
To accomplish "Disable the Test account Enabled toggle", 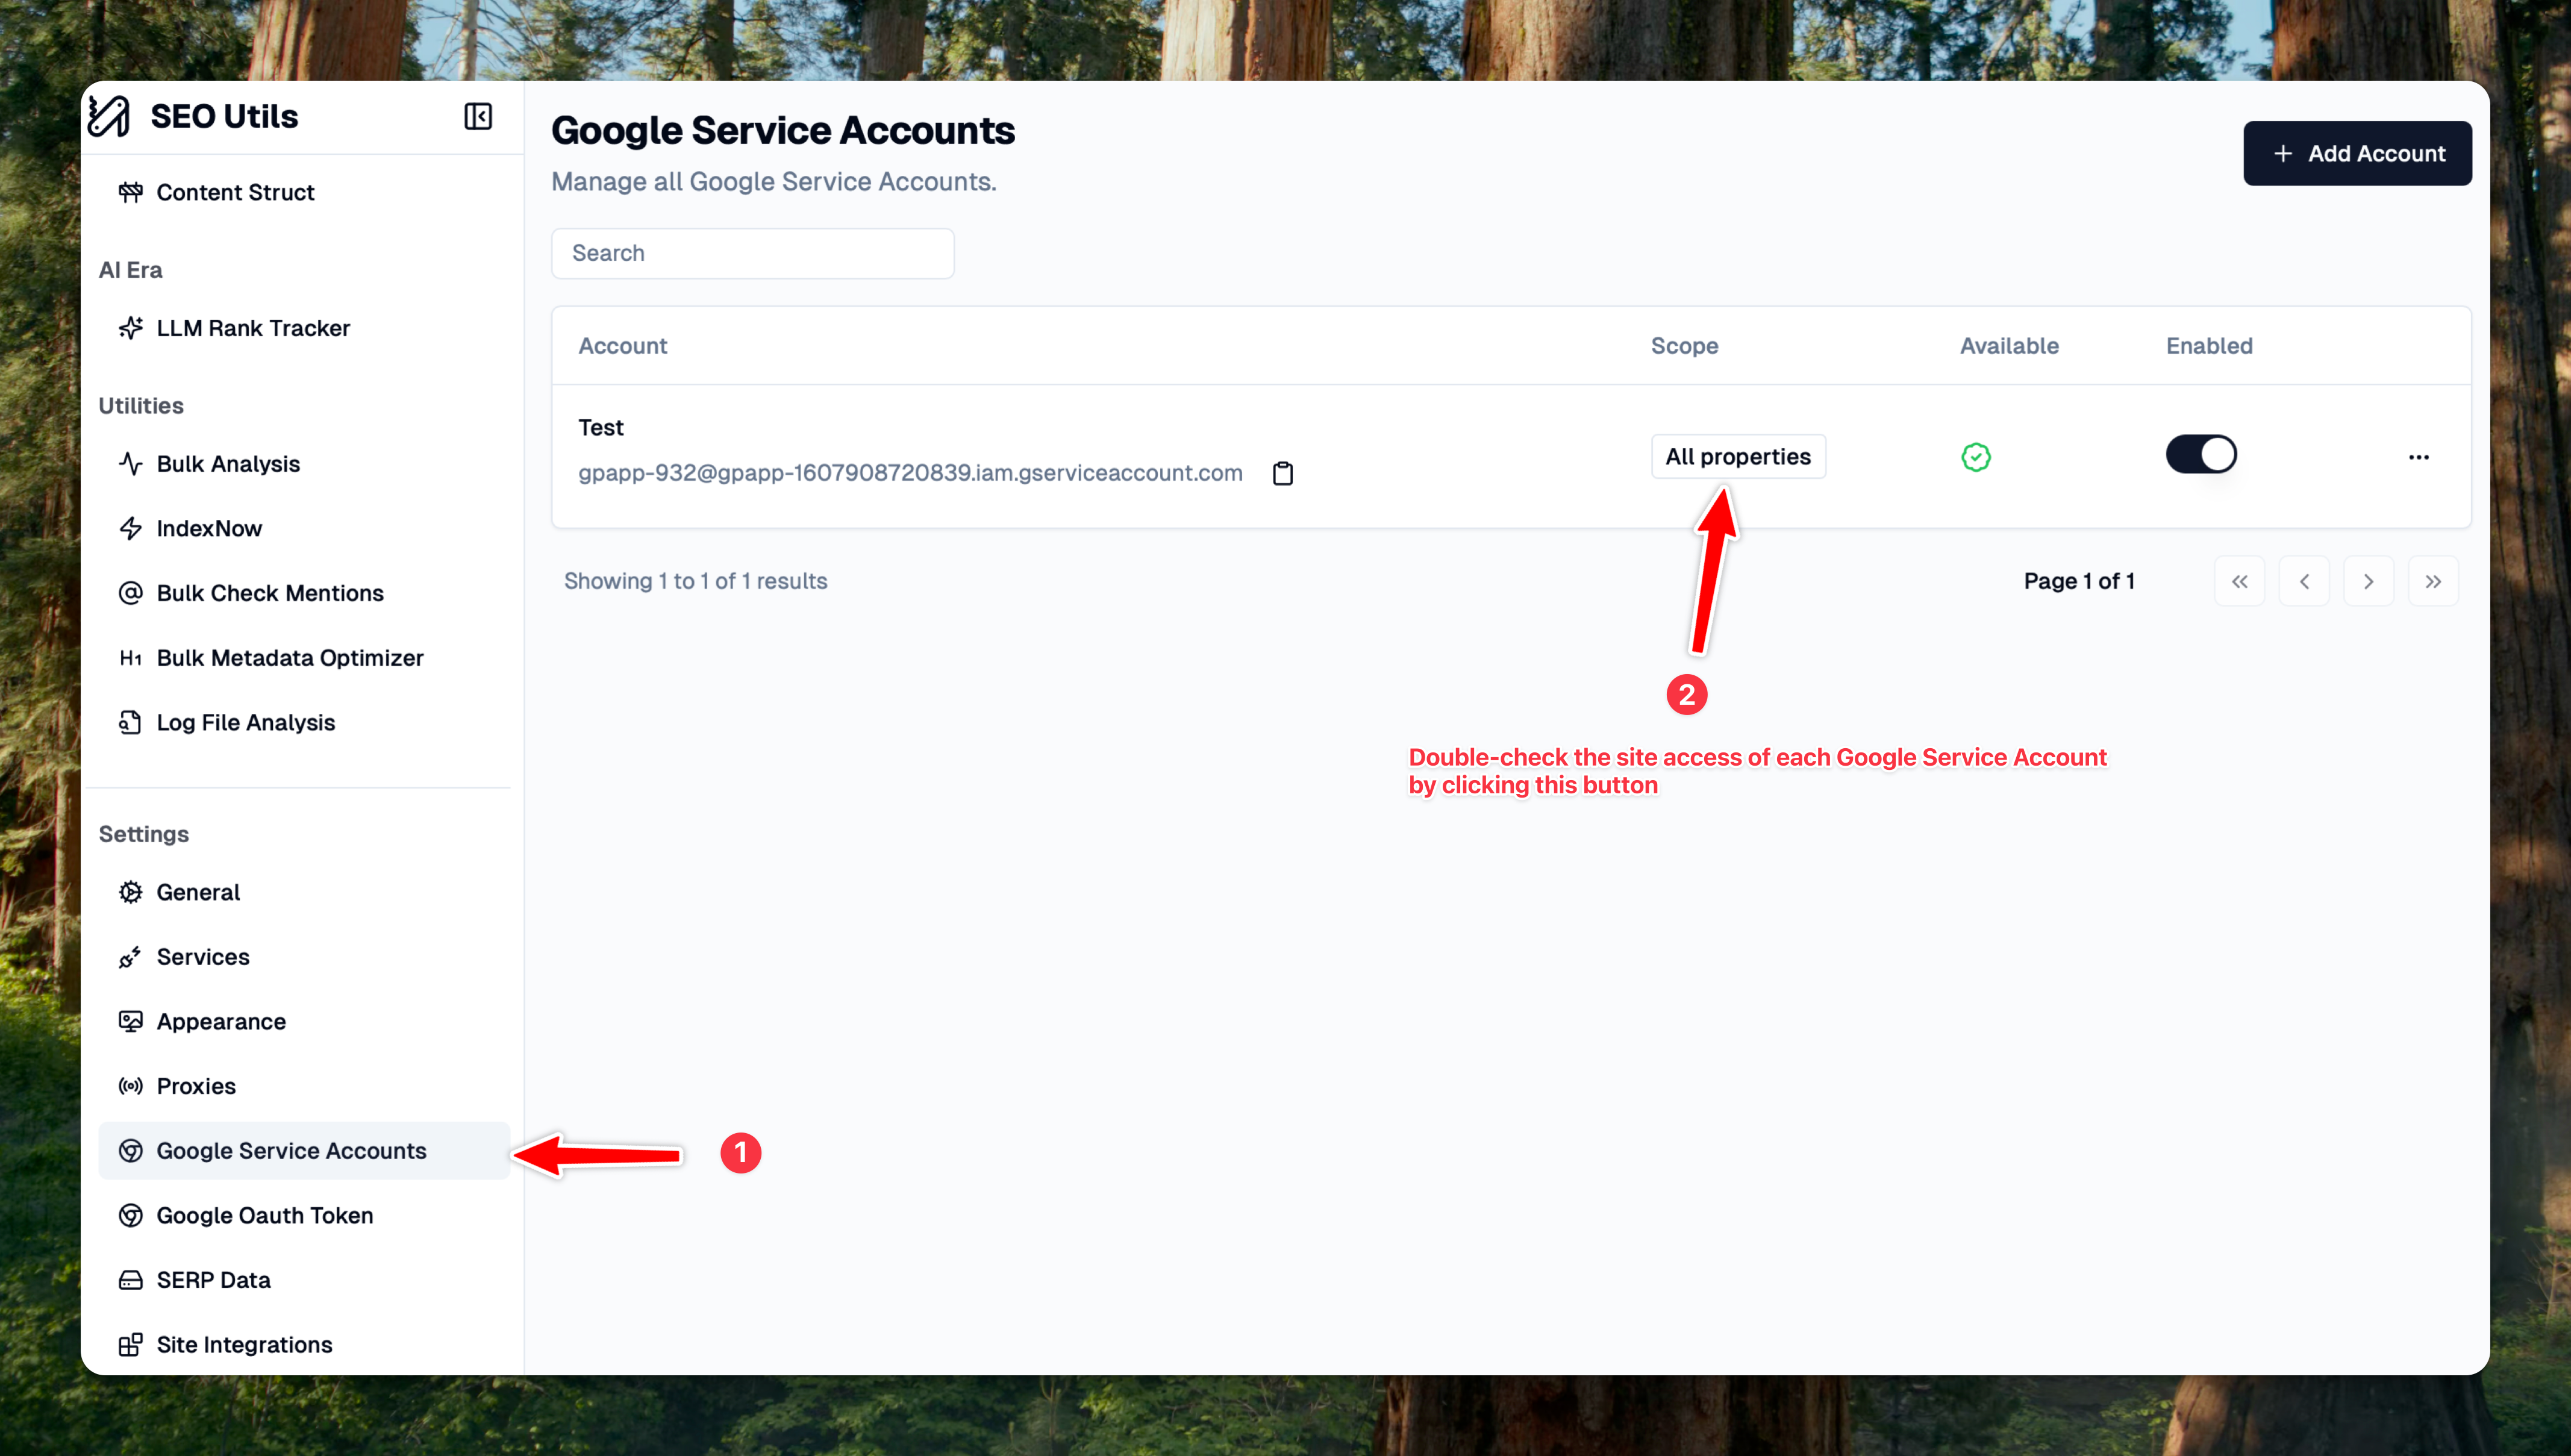I will point(2200,455).
